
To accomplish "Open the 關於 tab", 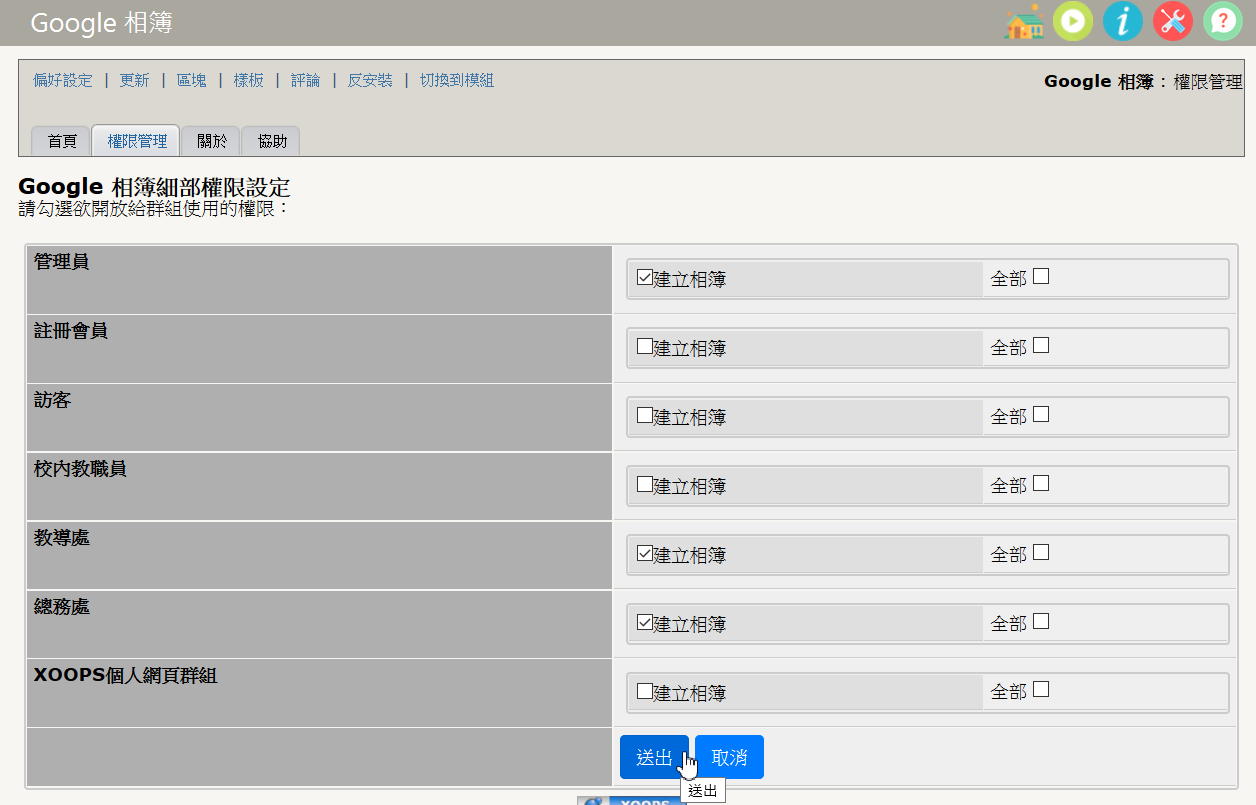I will [211, 141].
